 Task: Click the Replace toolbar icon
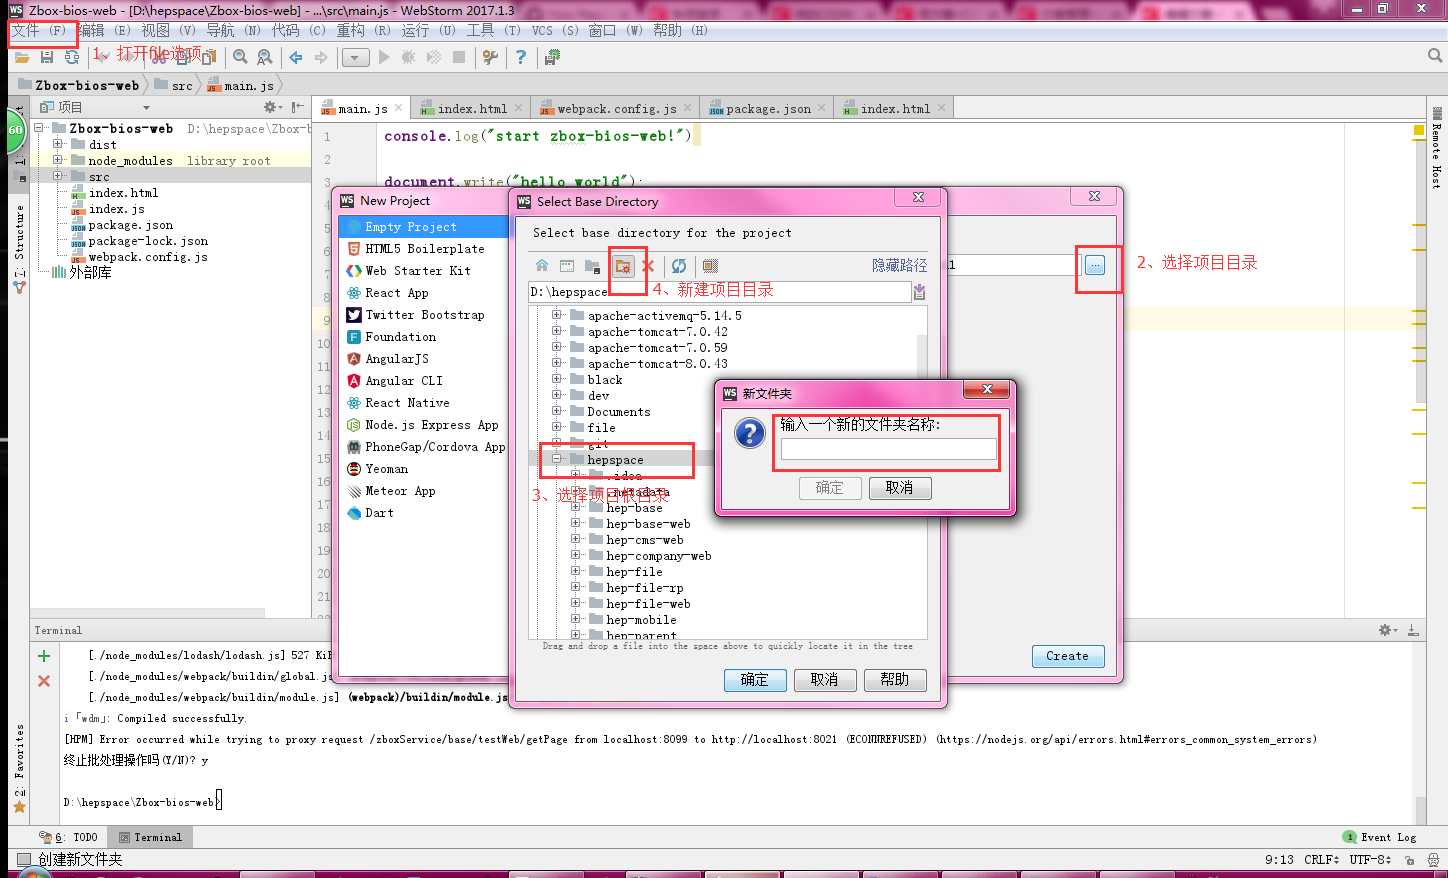pyautogui.click(x=264, y=58)
